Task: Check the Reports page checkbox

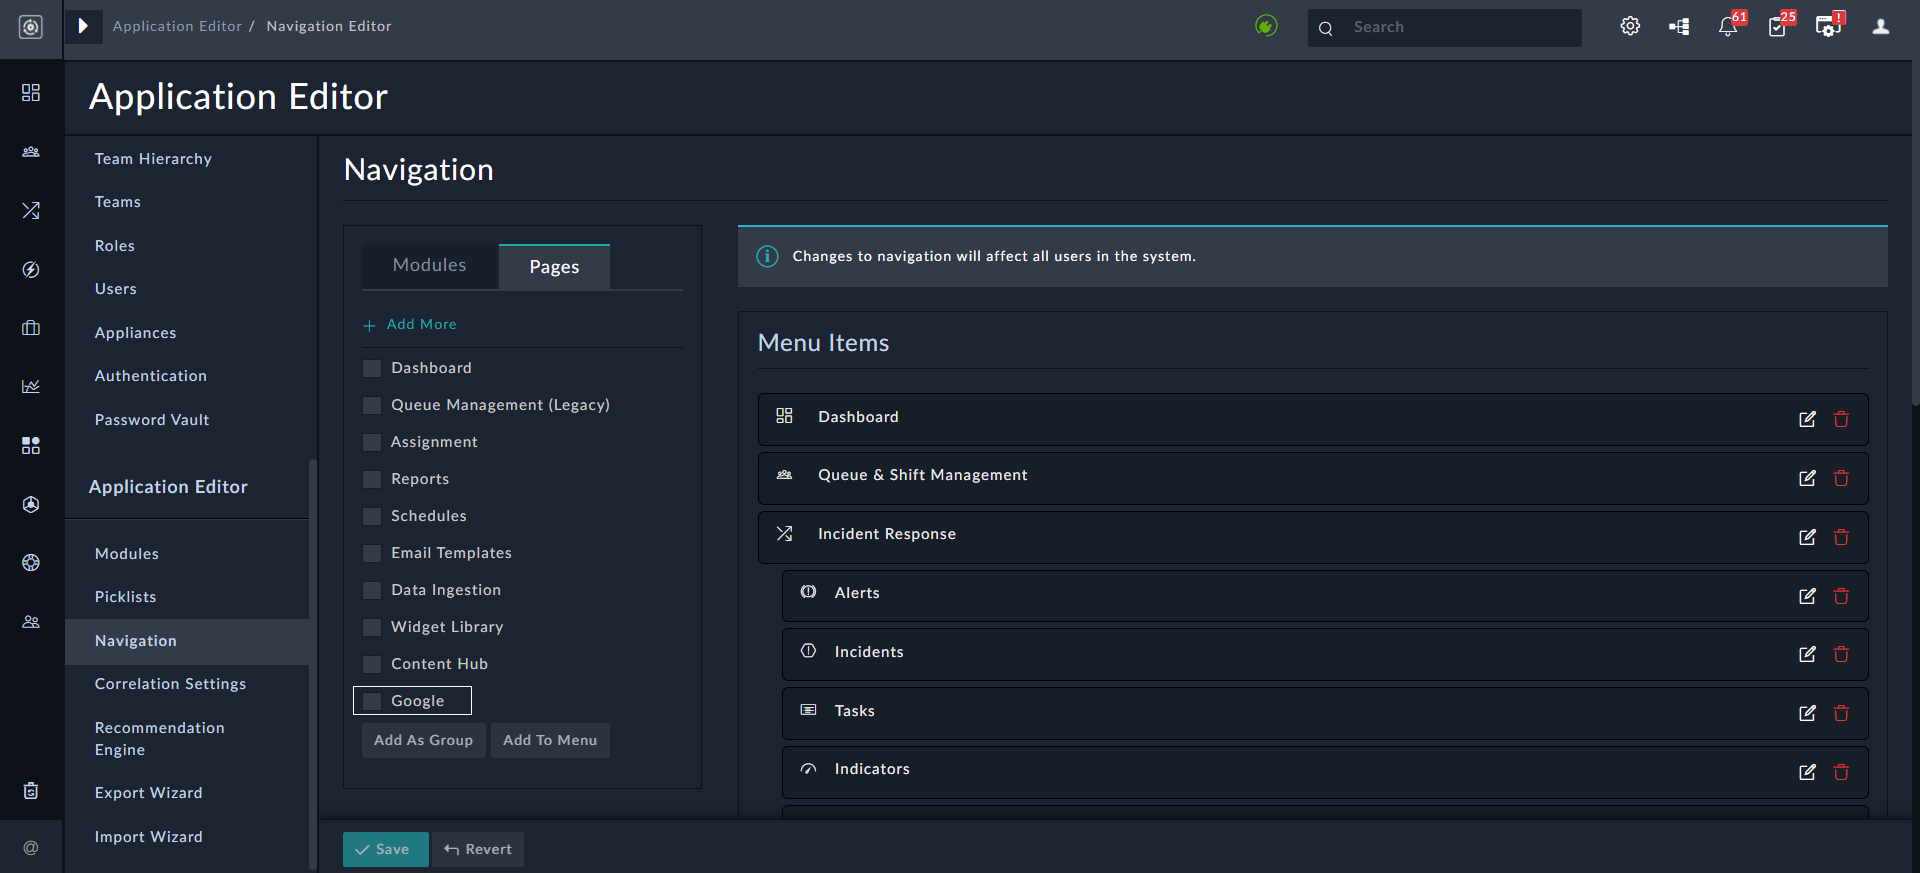Action: [372, 479]
